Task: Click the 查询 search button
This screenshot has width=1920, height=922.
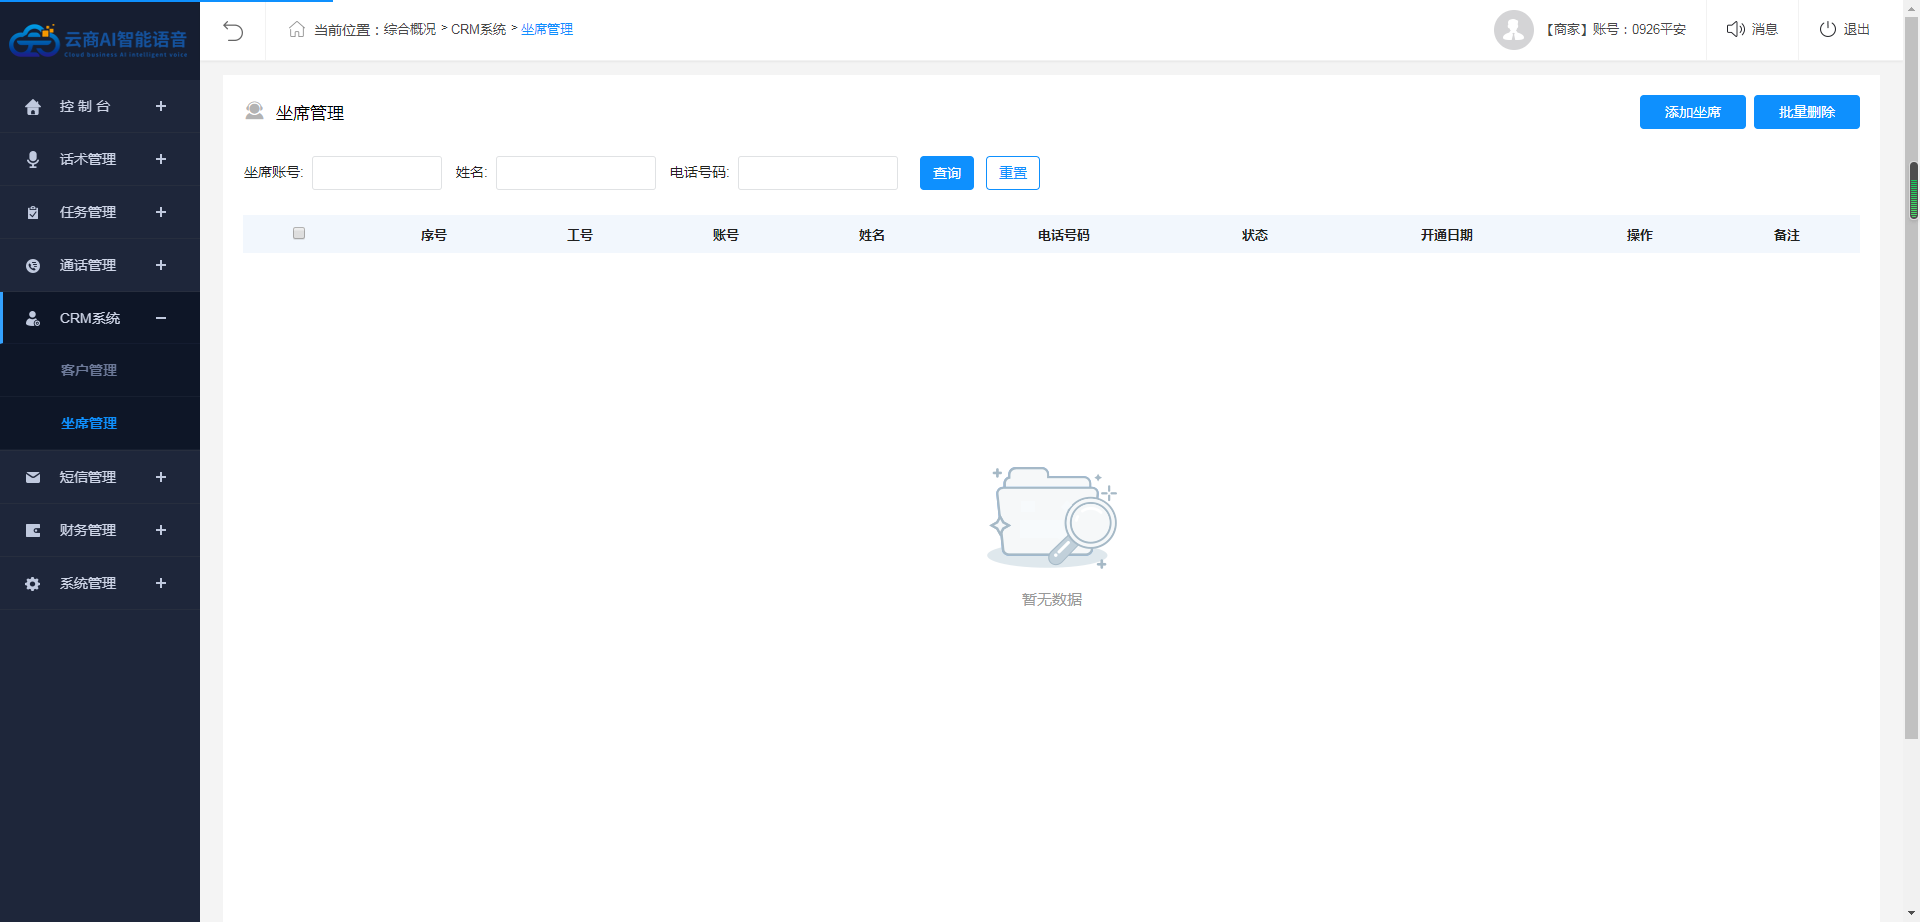Action: [946, 173]
